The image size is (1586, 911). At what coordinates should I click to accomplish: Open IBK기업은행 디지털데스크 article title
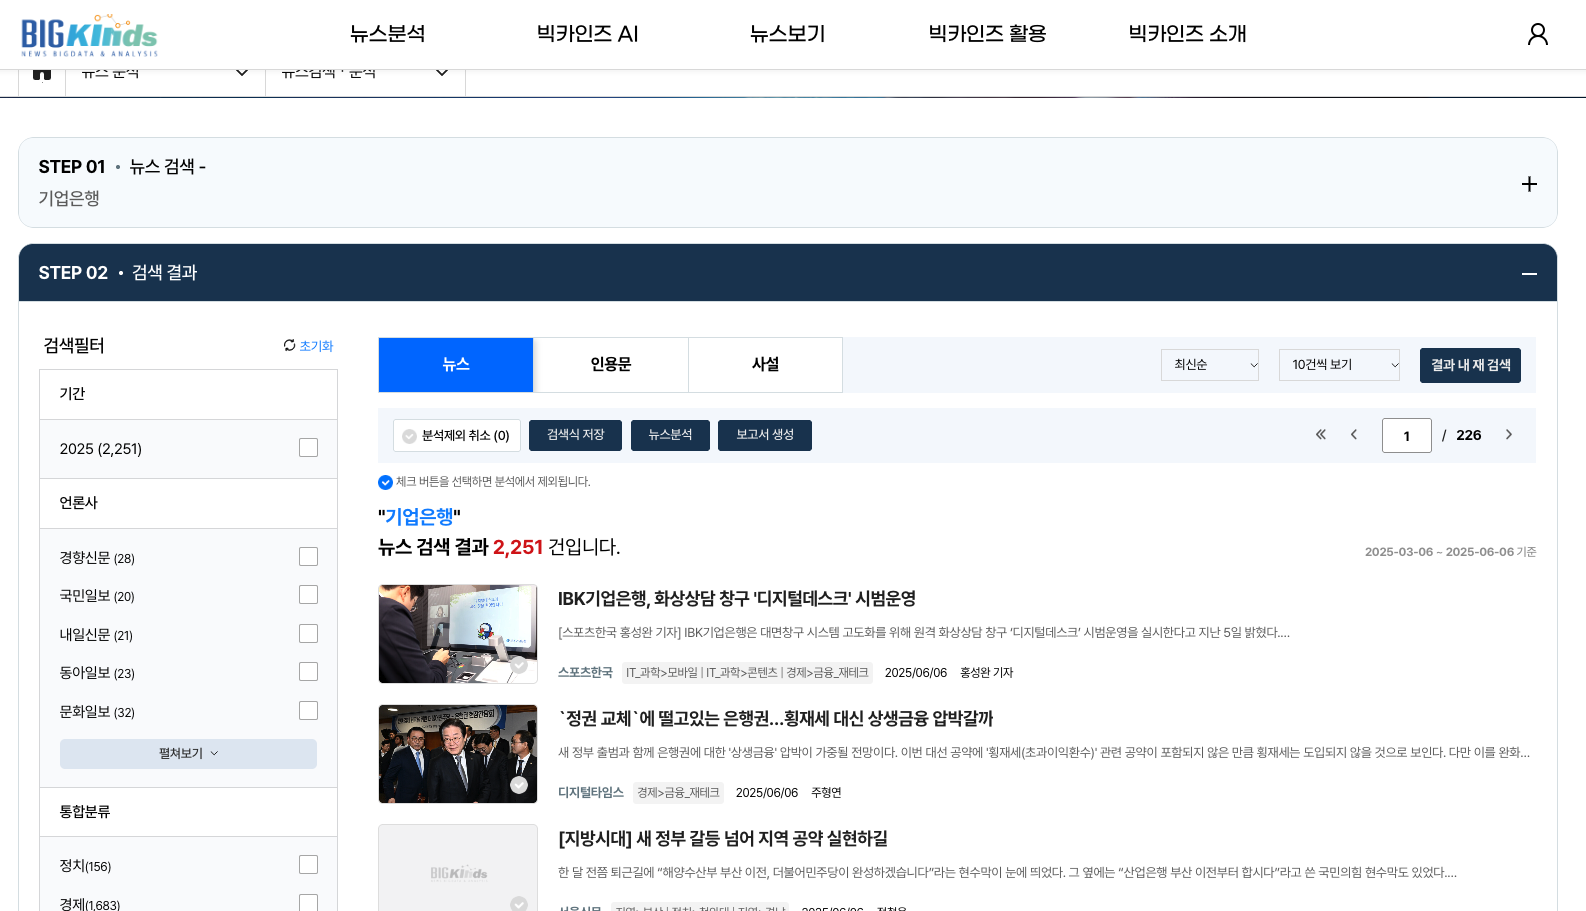737,599
